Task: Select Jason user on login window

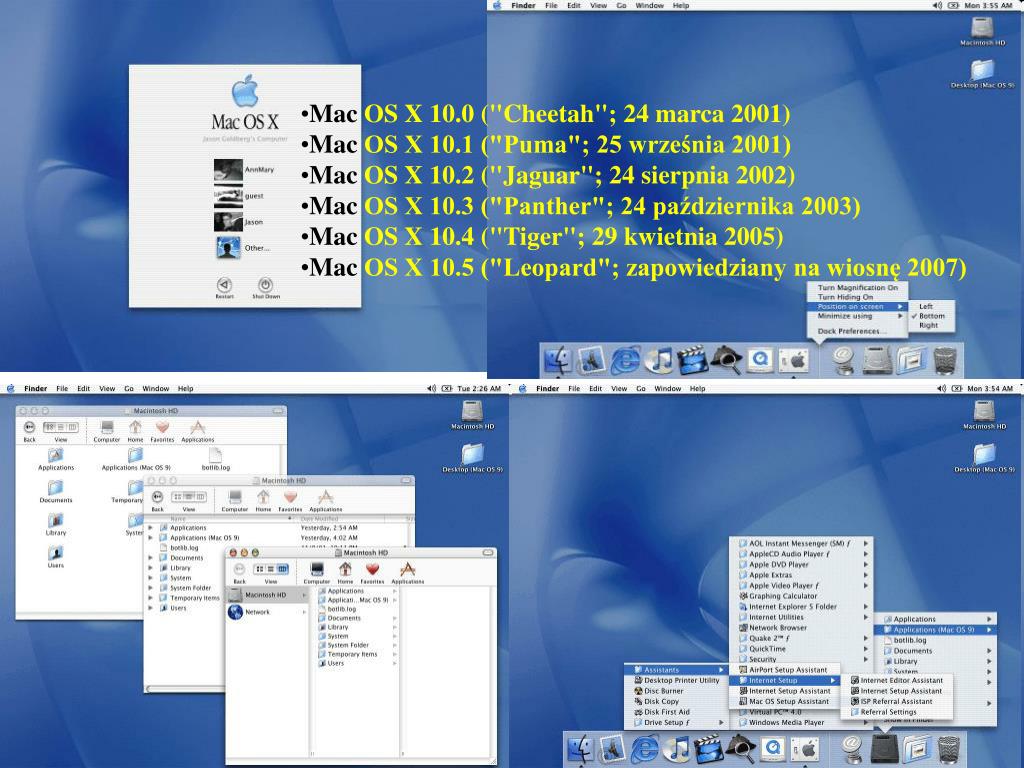Action: pos(239,222)
